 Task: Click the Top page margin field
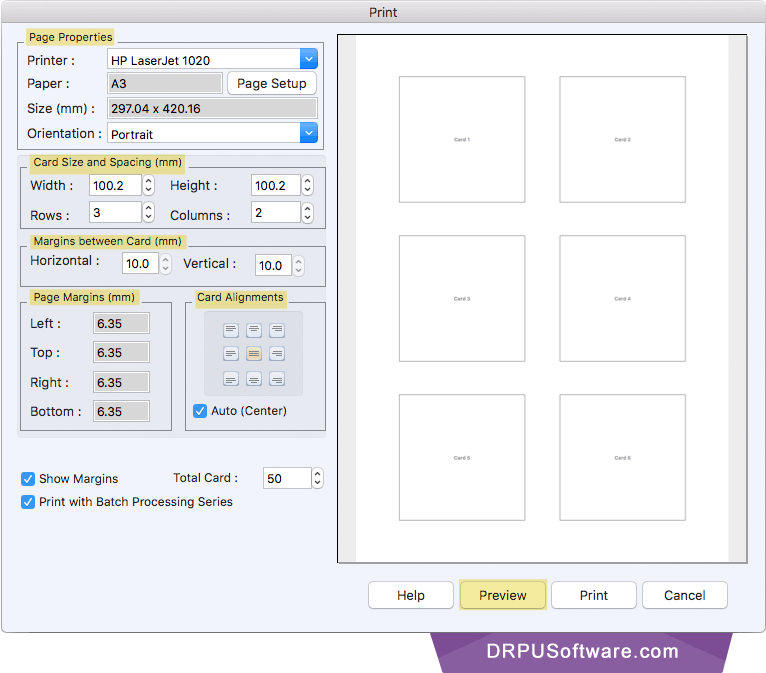[121, 353]
